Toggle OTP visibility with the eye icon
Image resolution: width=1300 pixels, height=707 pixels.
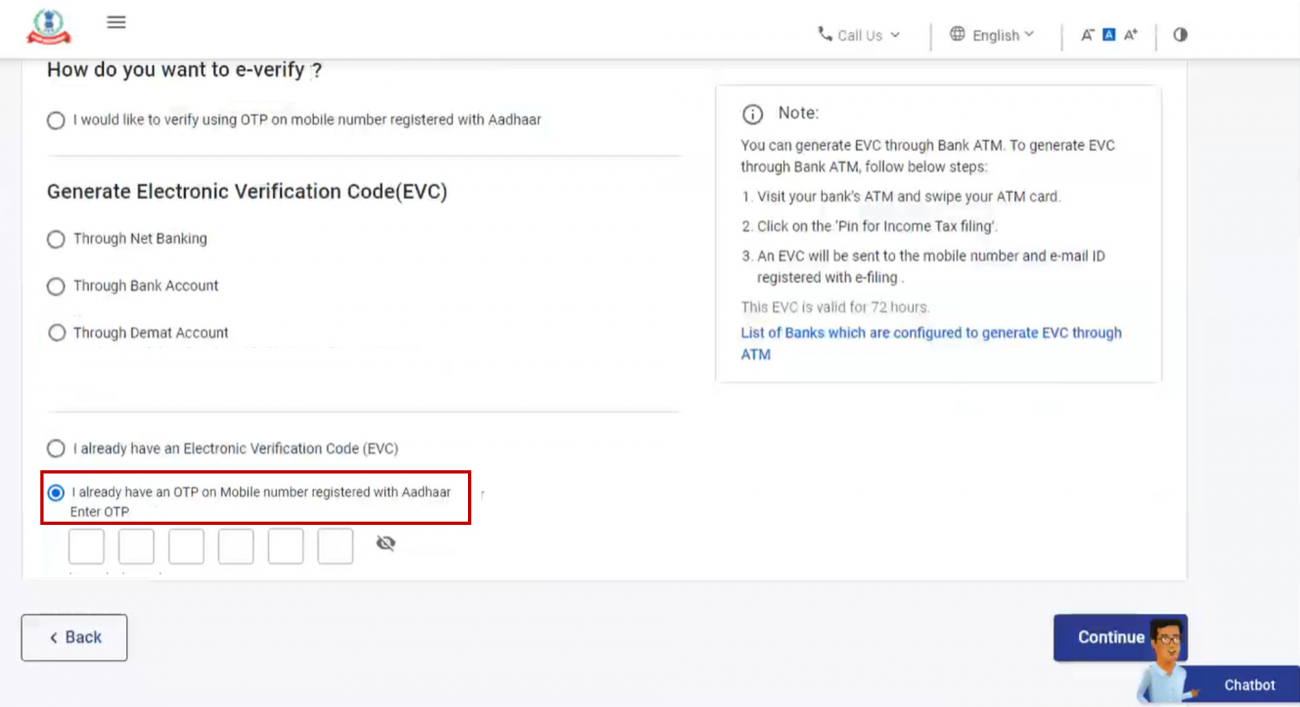[x=386, y=543]
